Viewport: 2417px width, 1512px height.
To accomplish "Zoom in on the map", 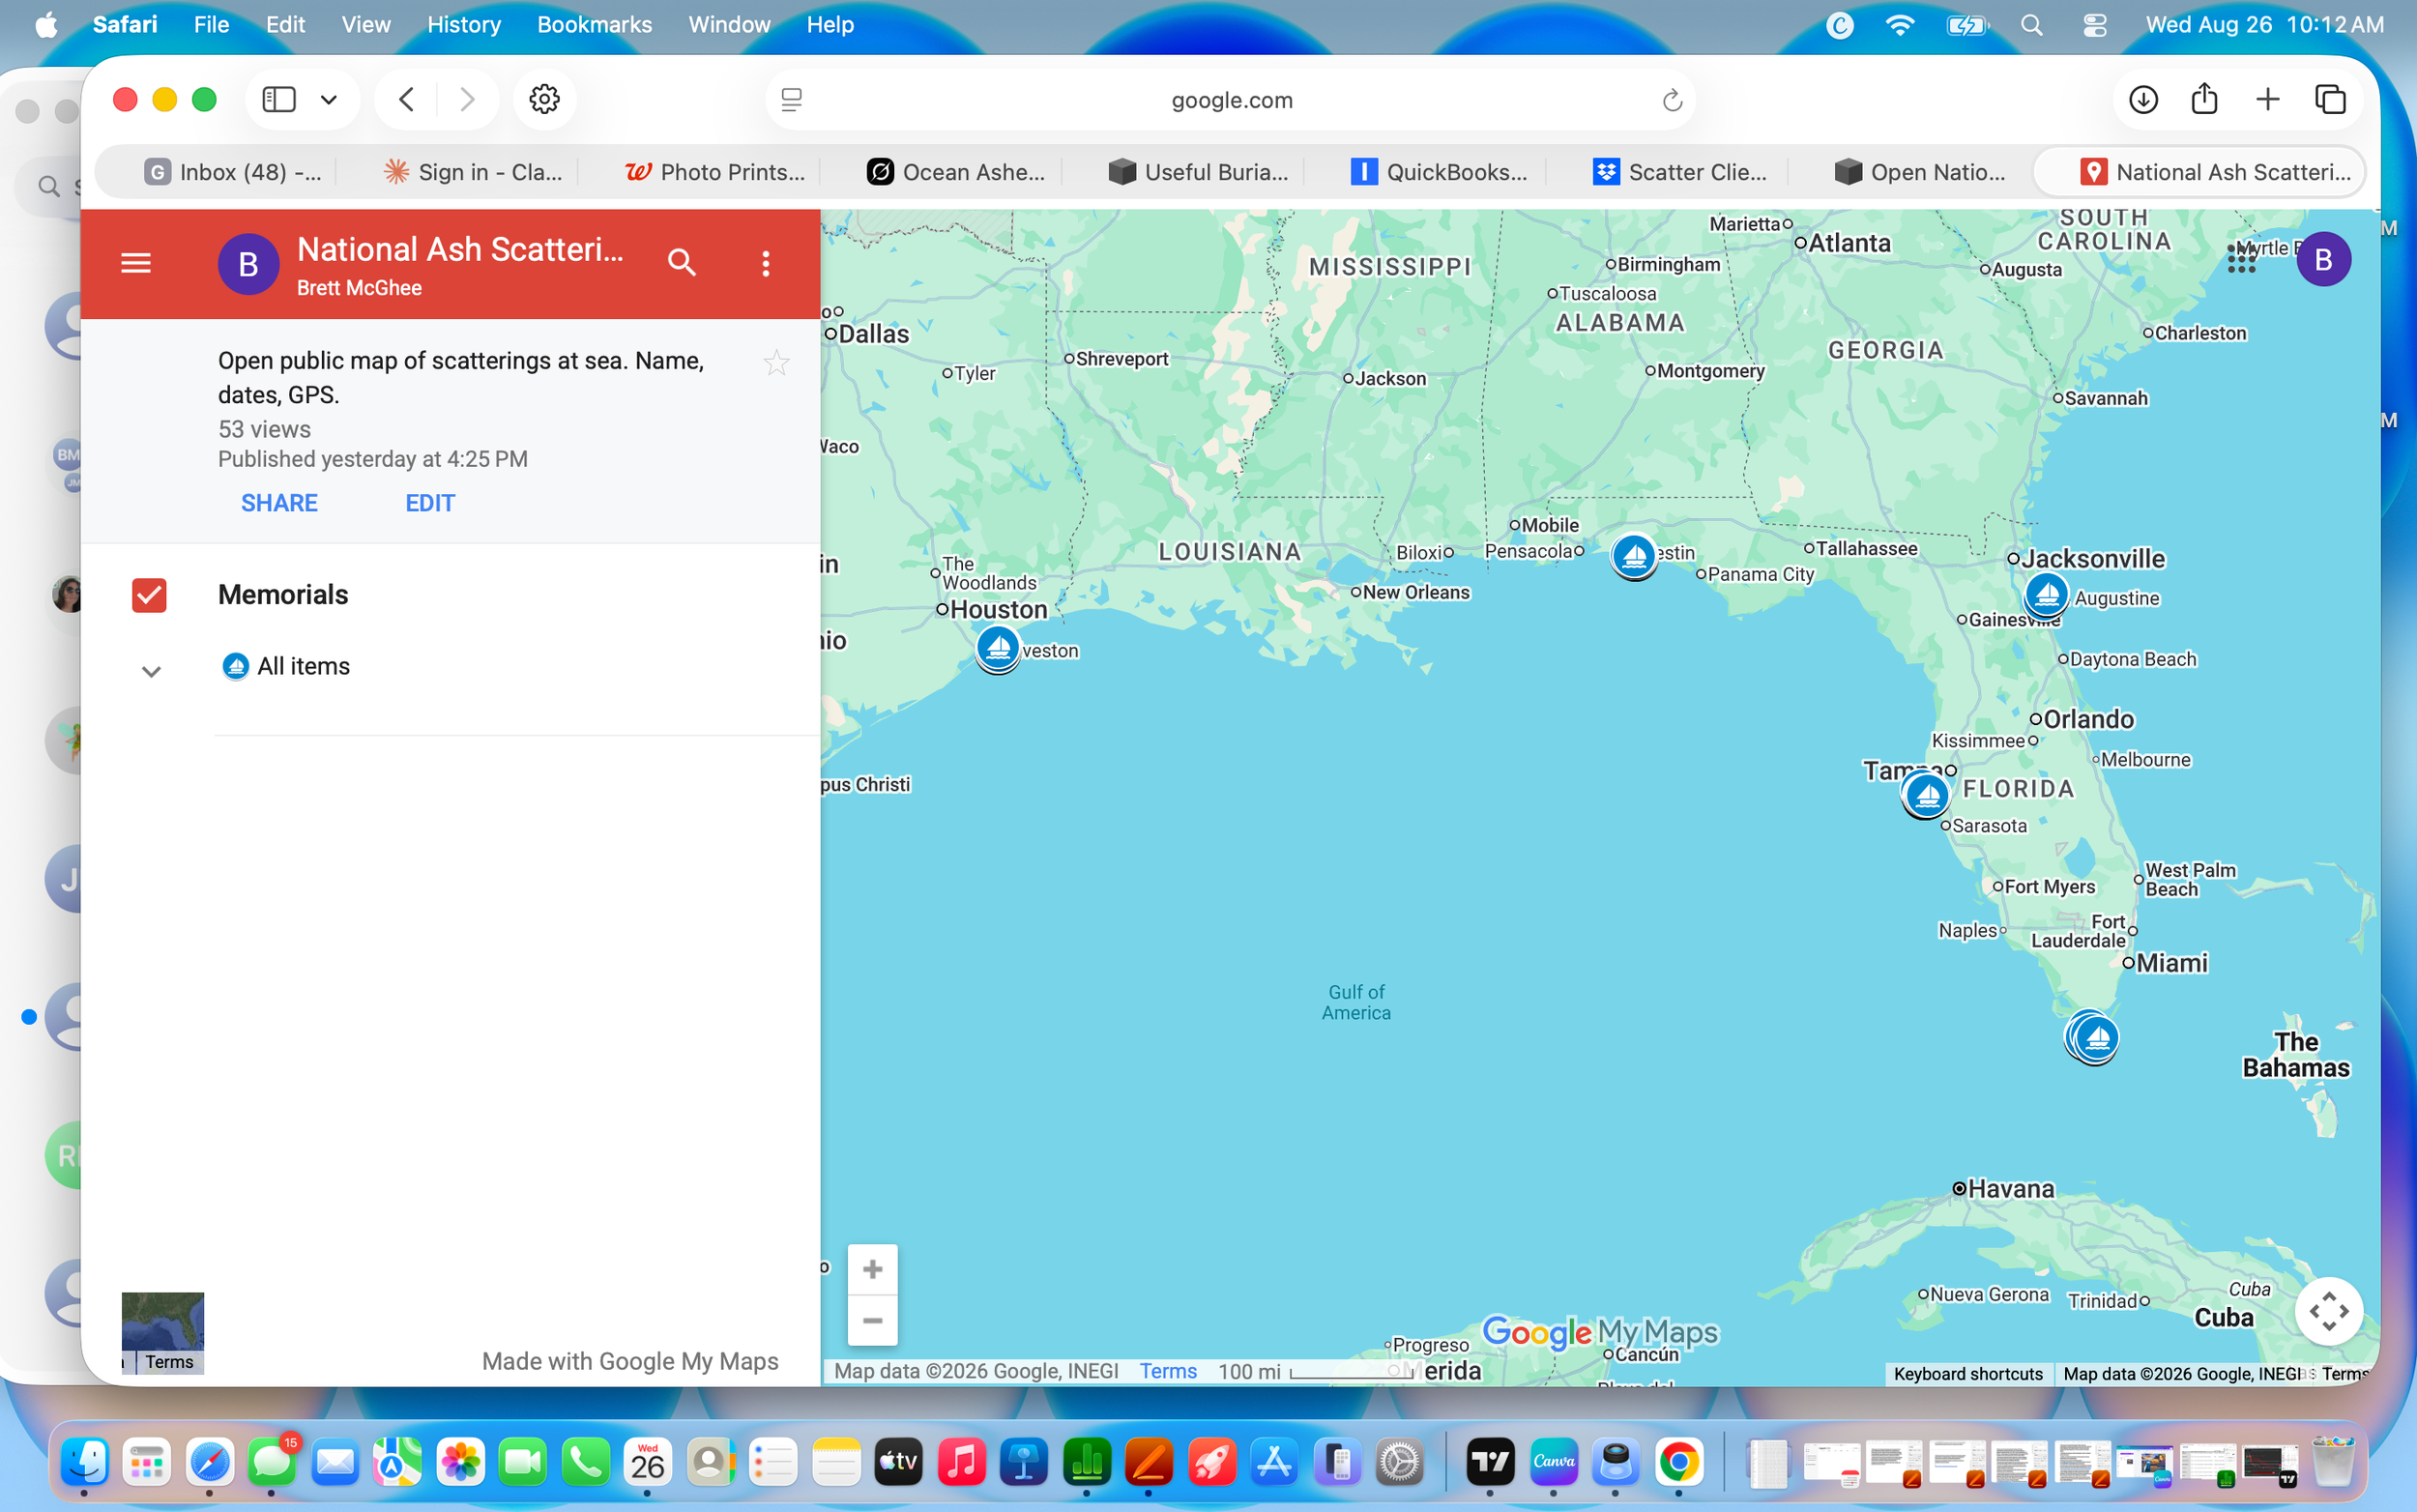I will (872, 1269).
